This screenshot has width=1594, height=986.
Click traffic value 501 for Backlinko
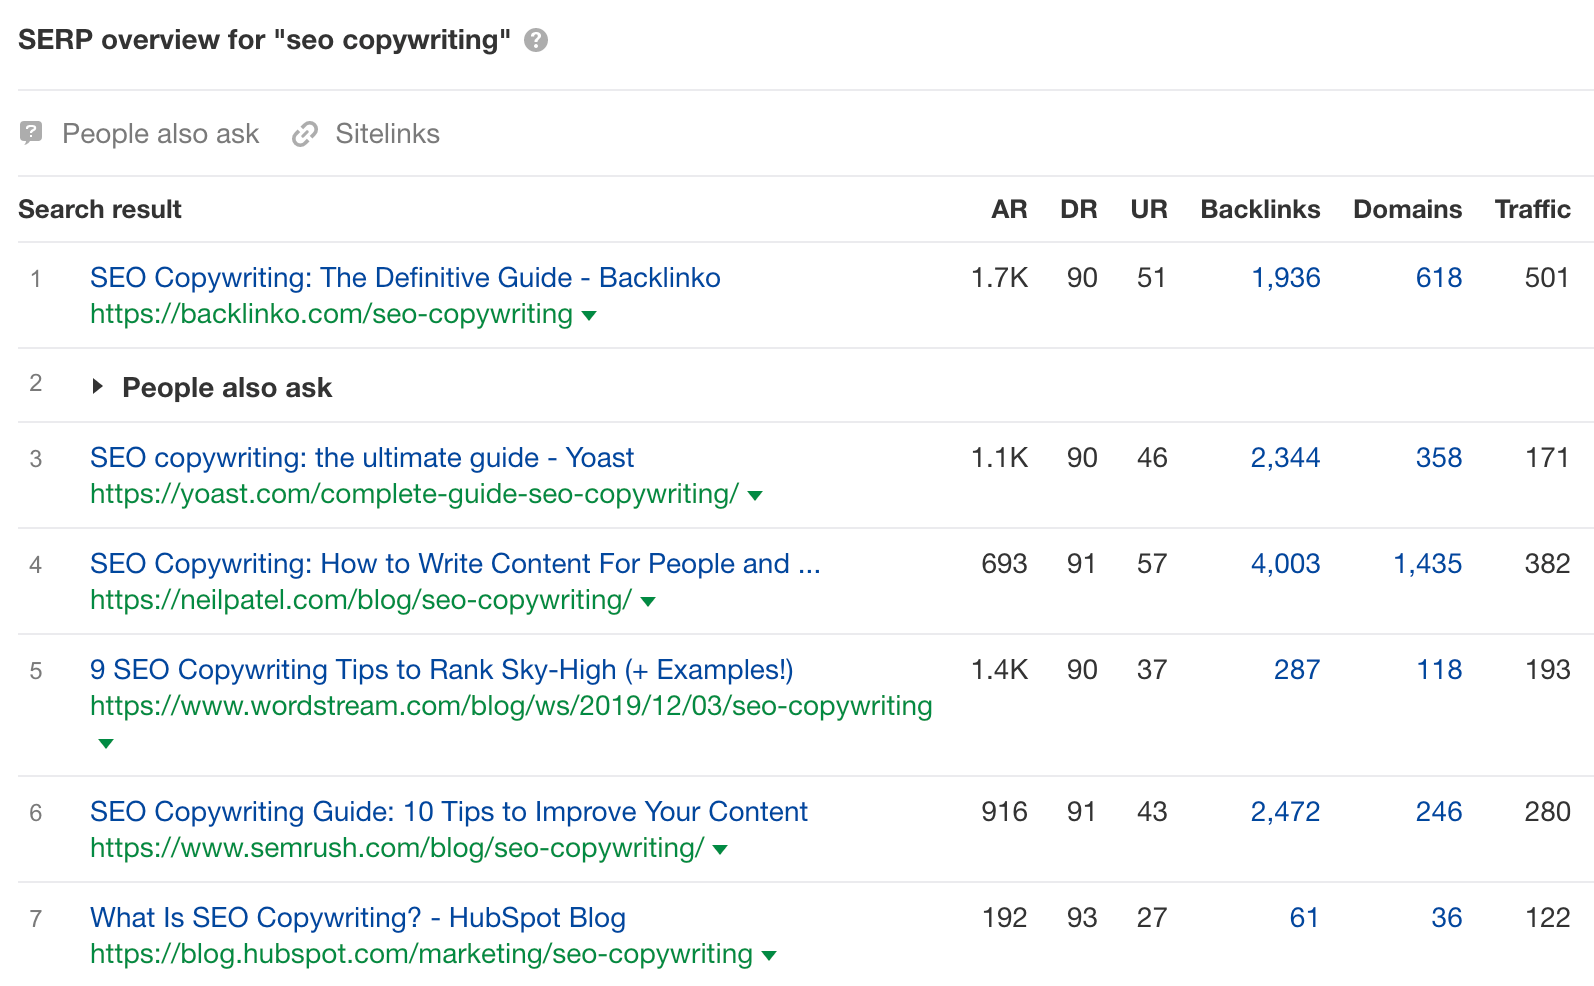pos(1547,277)
